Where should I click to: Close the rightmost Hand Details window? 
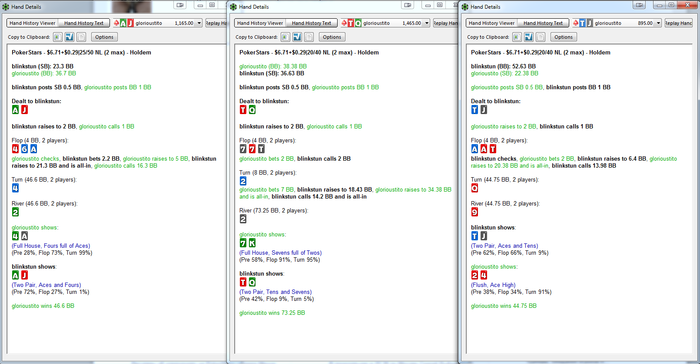(687, 5)
